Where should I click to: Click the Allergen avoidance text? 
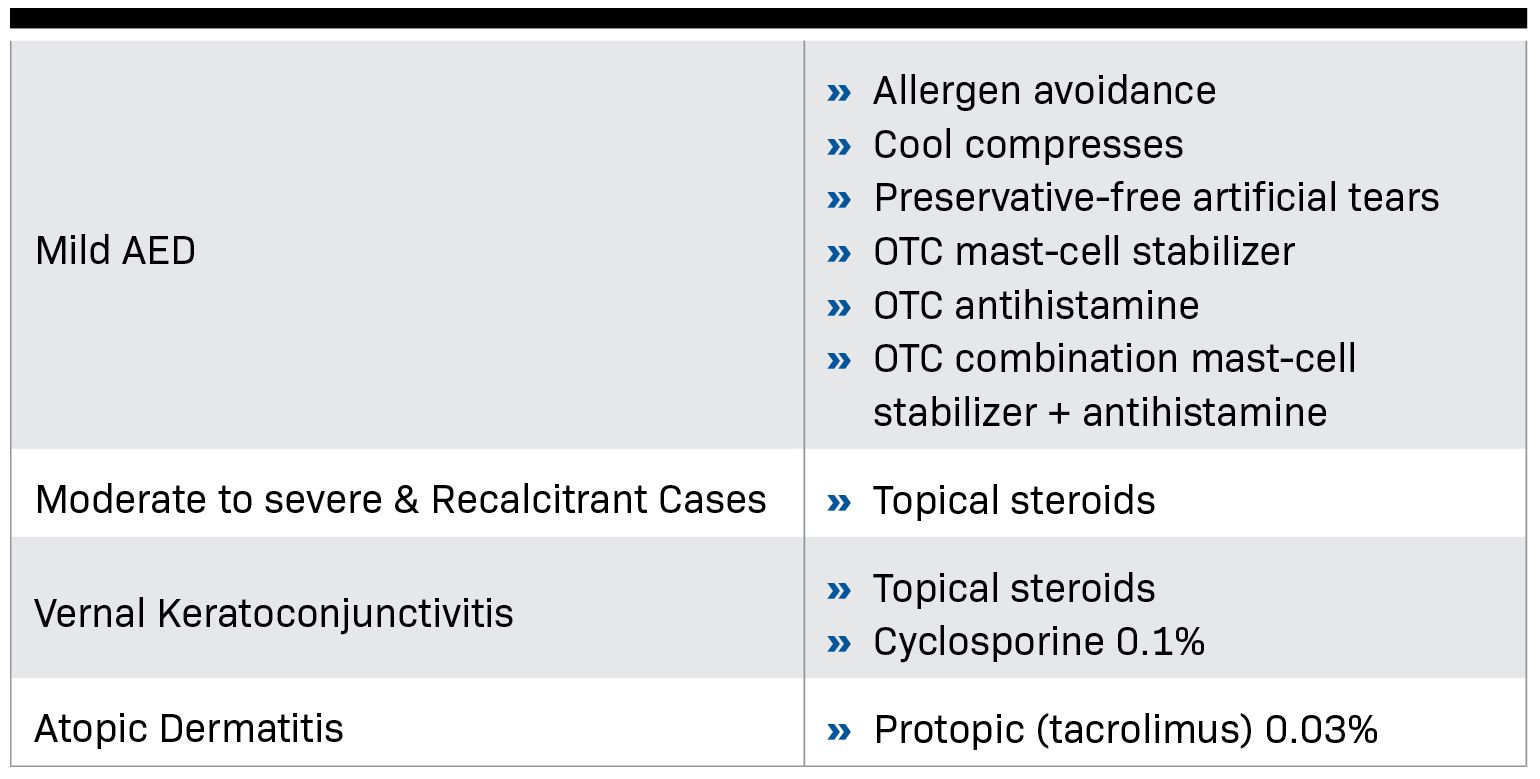point(1044,91)
